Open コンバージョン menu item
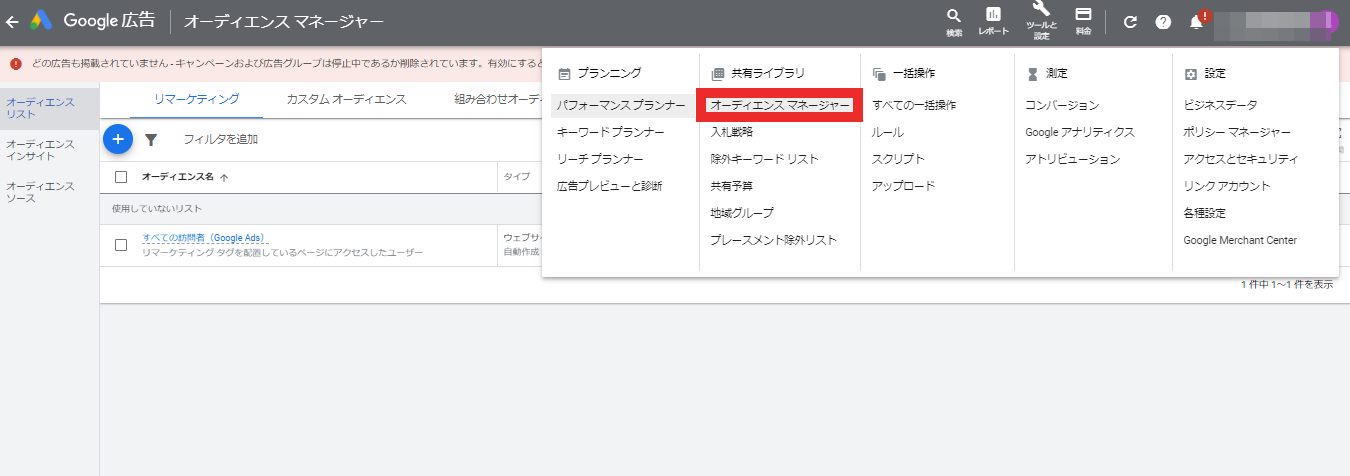Screen dimensions: 1350x476 (x=1062, y=105)
